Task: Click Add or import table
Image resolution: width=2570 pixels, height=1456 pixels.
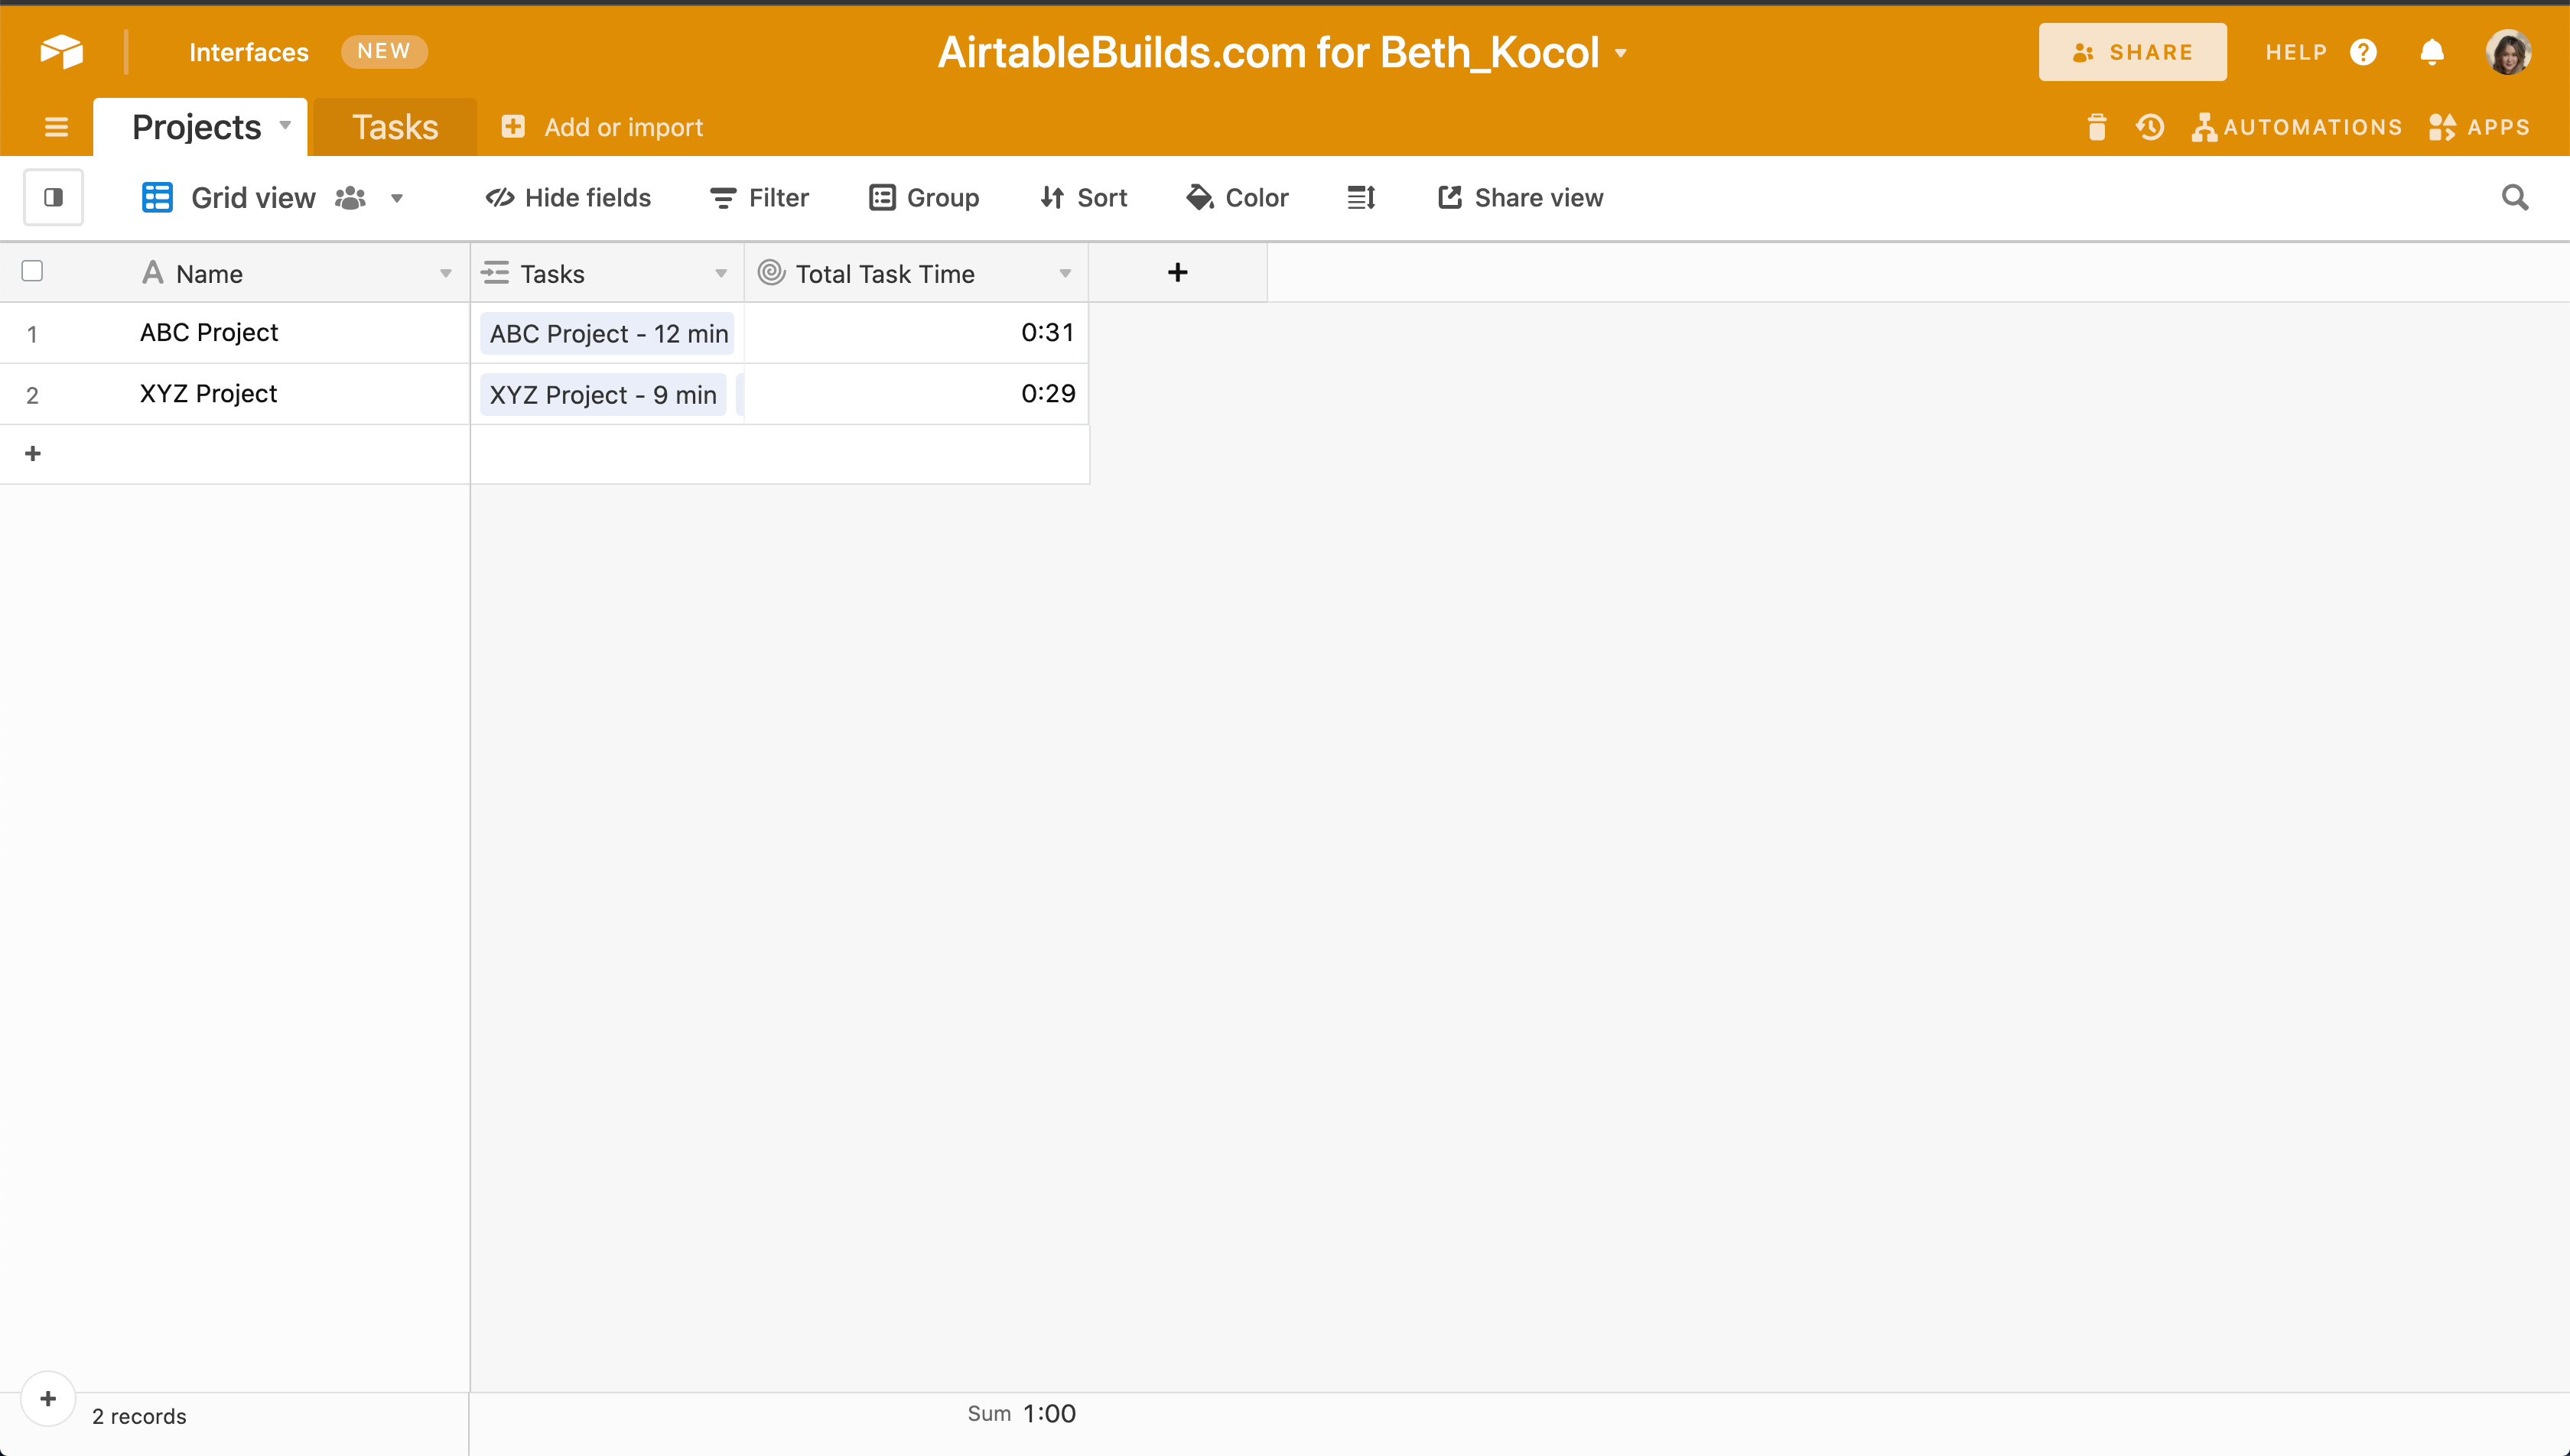Action: (602, 127)
